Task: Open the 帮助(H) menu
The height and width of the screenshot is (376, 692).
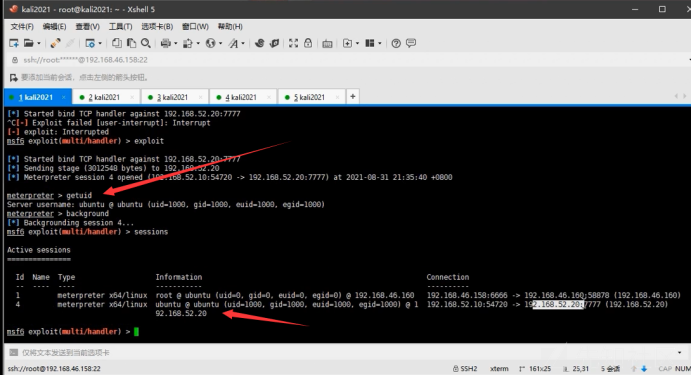Action: 230,26
